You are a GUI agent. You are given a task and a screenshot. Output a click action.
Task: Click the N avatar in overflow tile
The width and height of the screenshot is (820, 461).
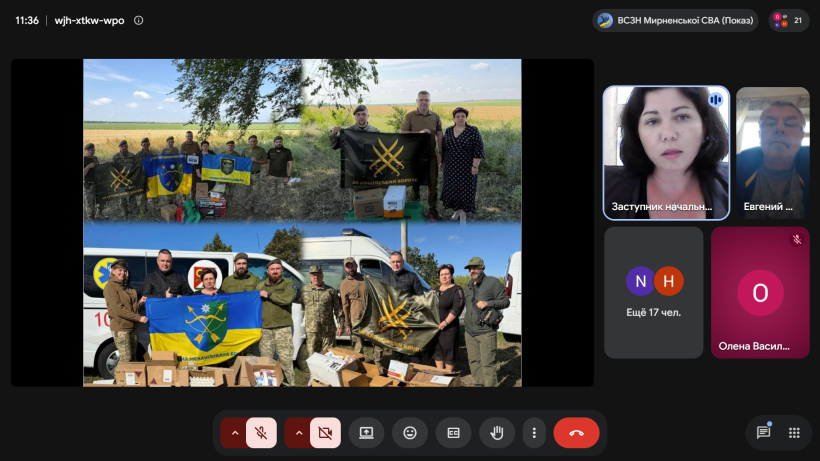[641, 281]
